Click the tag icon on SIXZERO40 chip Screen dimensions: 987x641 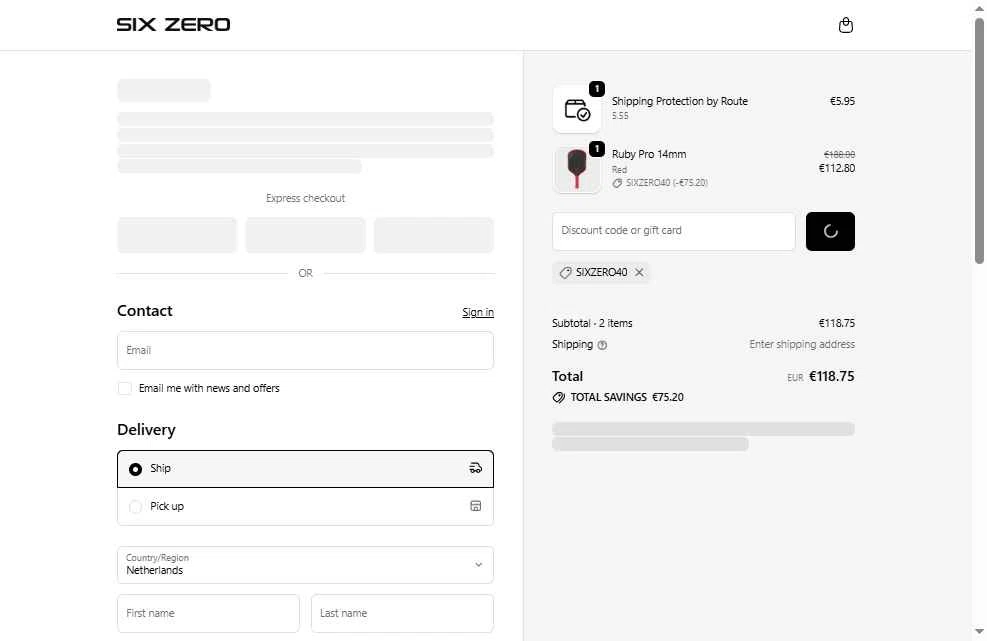[x=565, y=272]
